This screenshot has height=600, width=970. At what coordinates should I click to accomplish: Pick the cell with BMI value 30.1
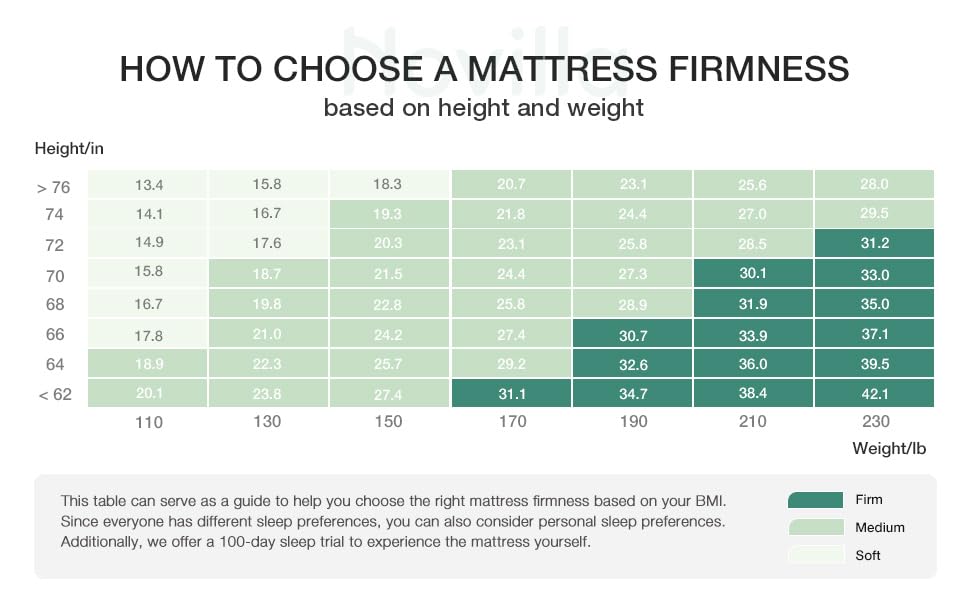[x=753, y=273]
